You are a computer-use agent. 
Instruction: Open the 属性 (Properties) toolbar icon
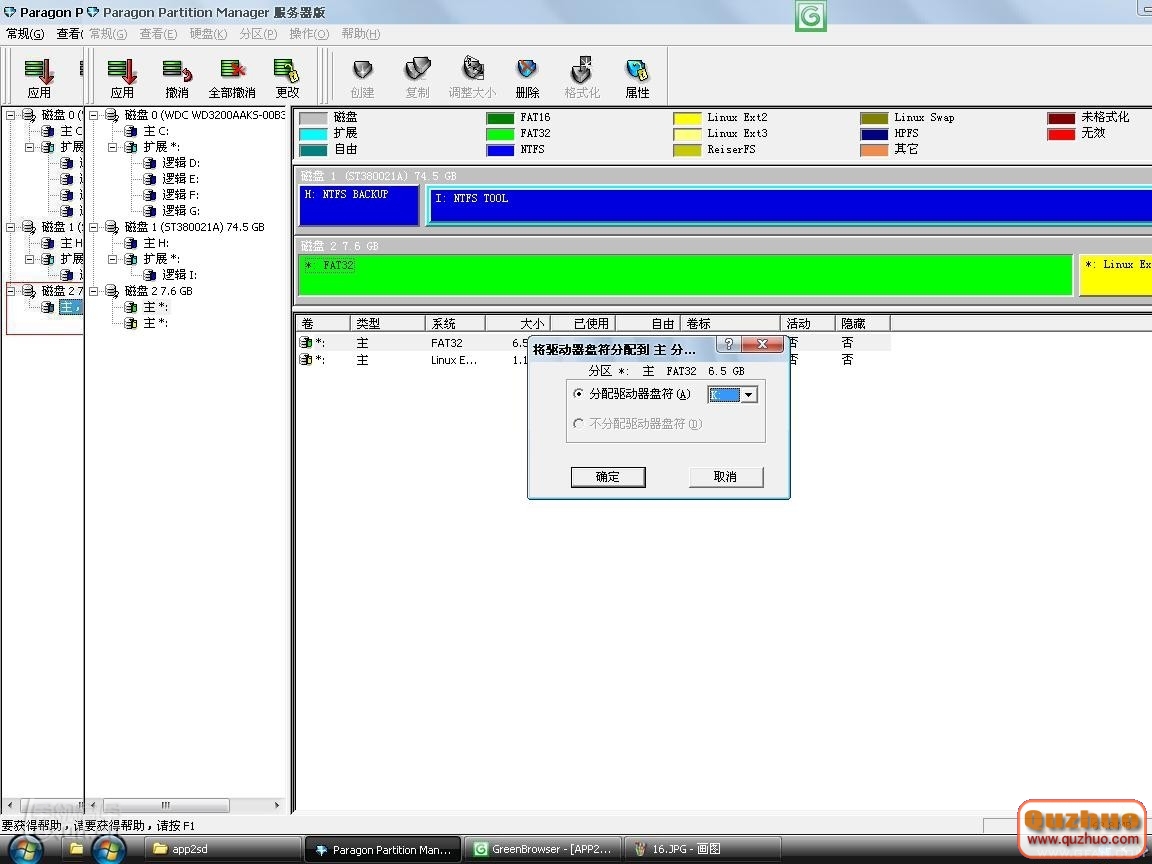(637, 77)
